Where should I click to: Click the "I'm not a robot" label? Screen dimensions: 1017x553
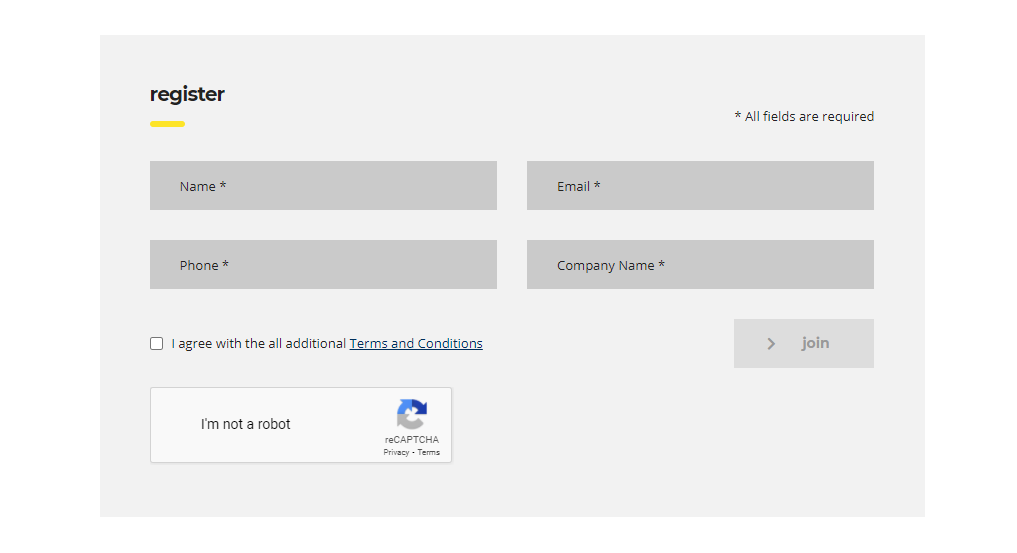point(245,424)
